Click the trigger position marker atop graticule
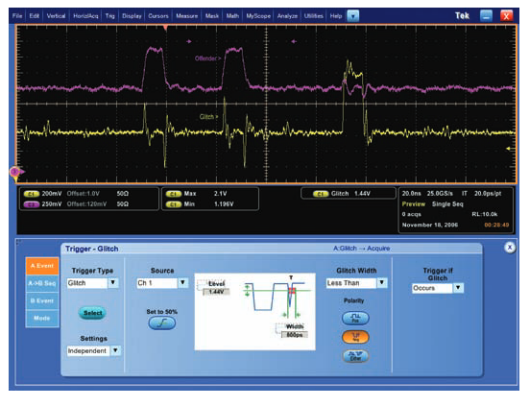This screenshot has height=396, width=525. (x=165, y=28)
